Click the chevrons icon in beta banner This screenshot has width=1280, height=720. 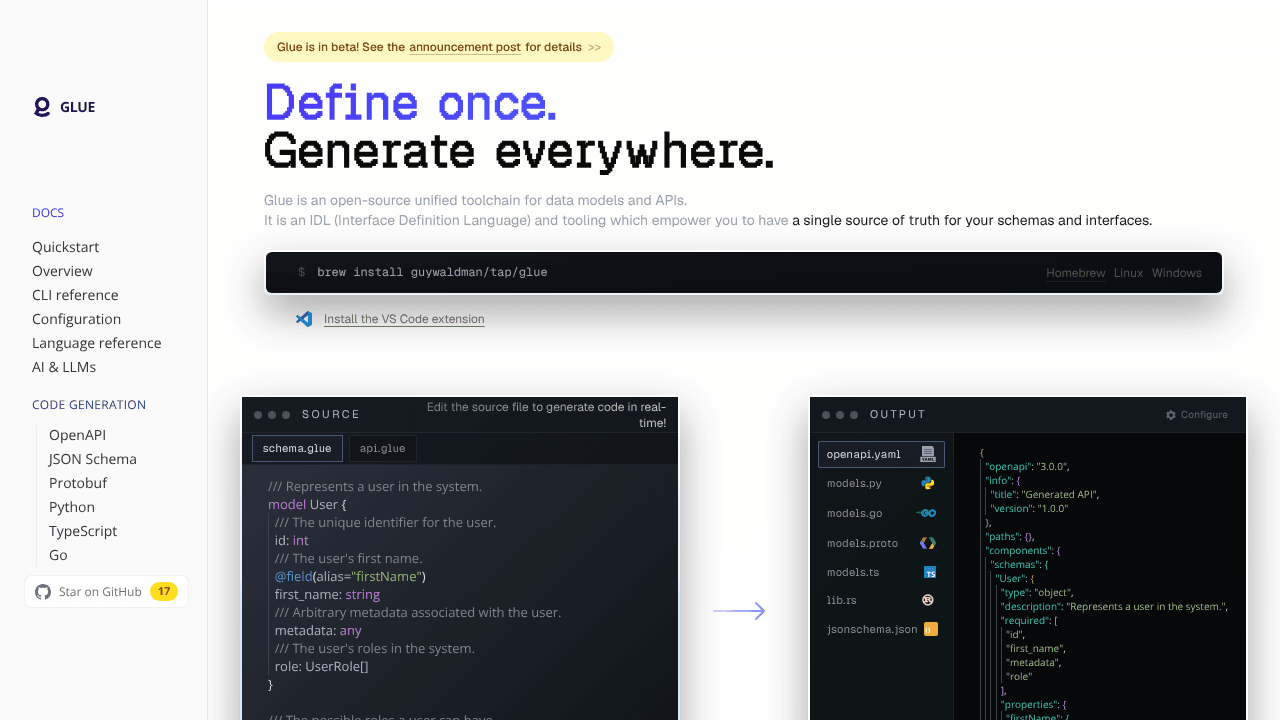click(595, 47)
